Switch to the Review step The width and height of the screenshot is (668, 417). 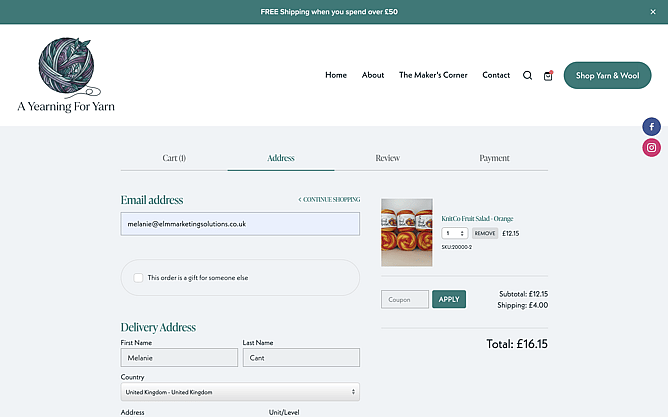[x=388, y=158]
